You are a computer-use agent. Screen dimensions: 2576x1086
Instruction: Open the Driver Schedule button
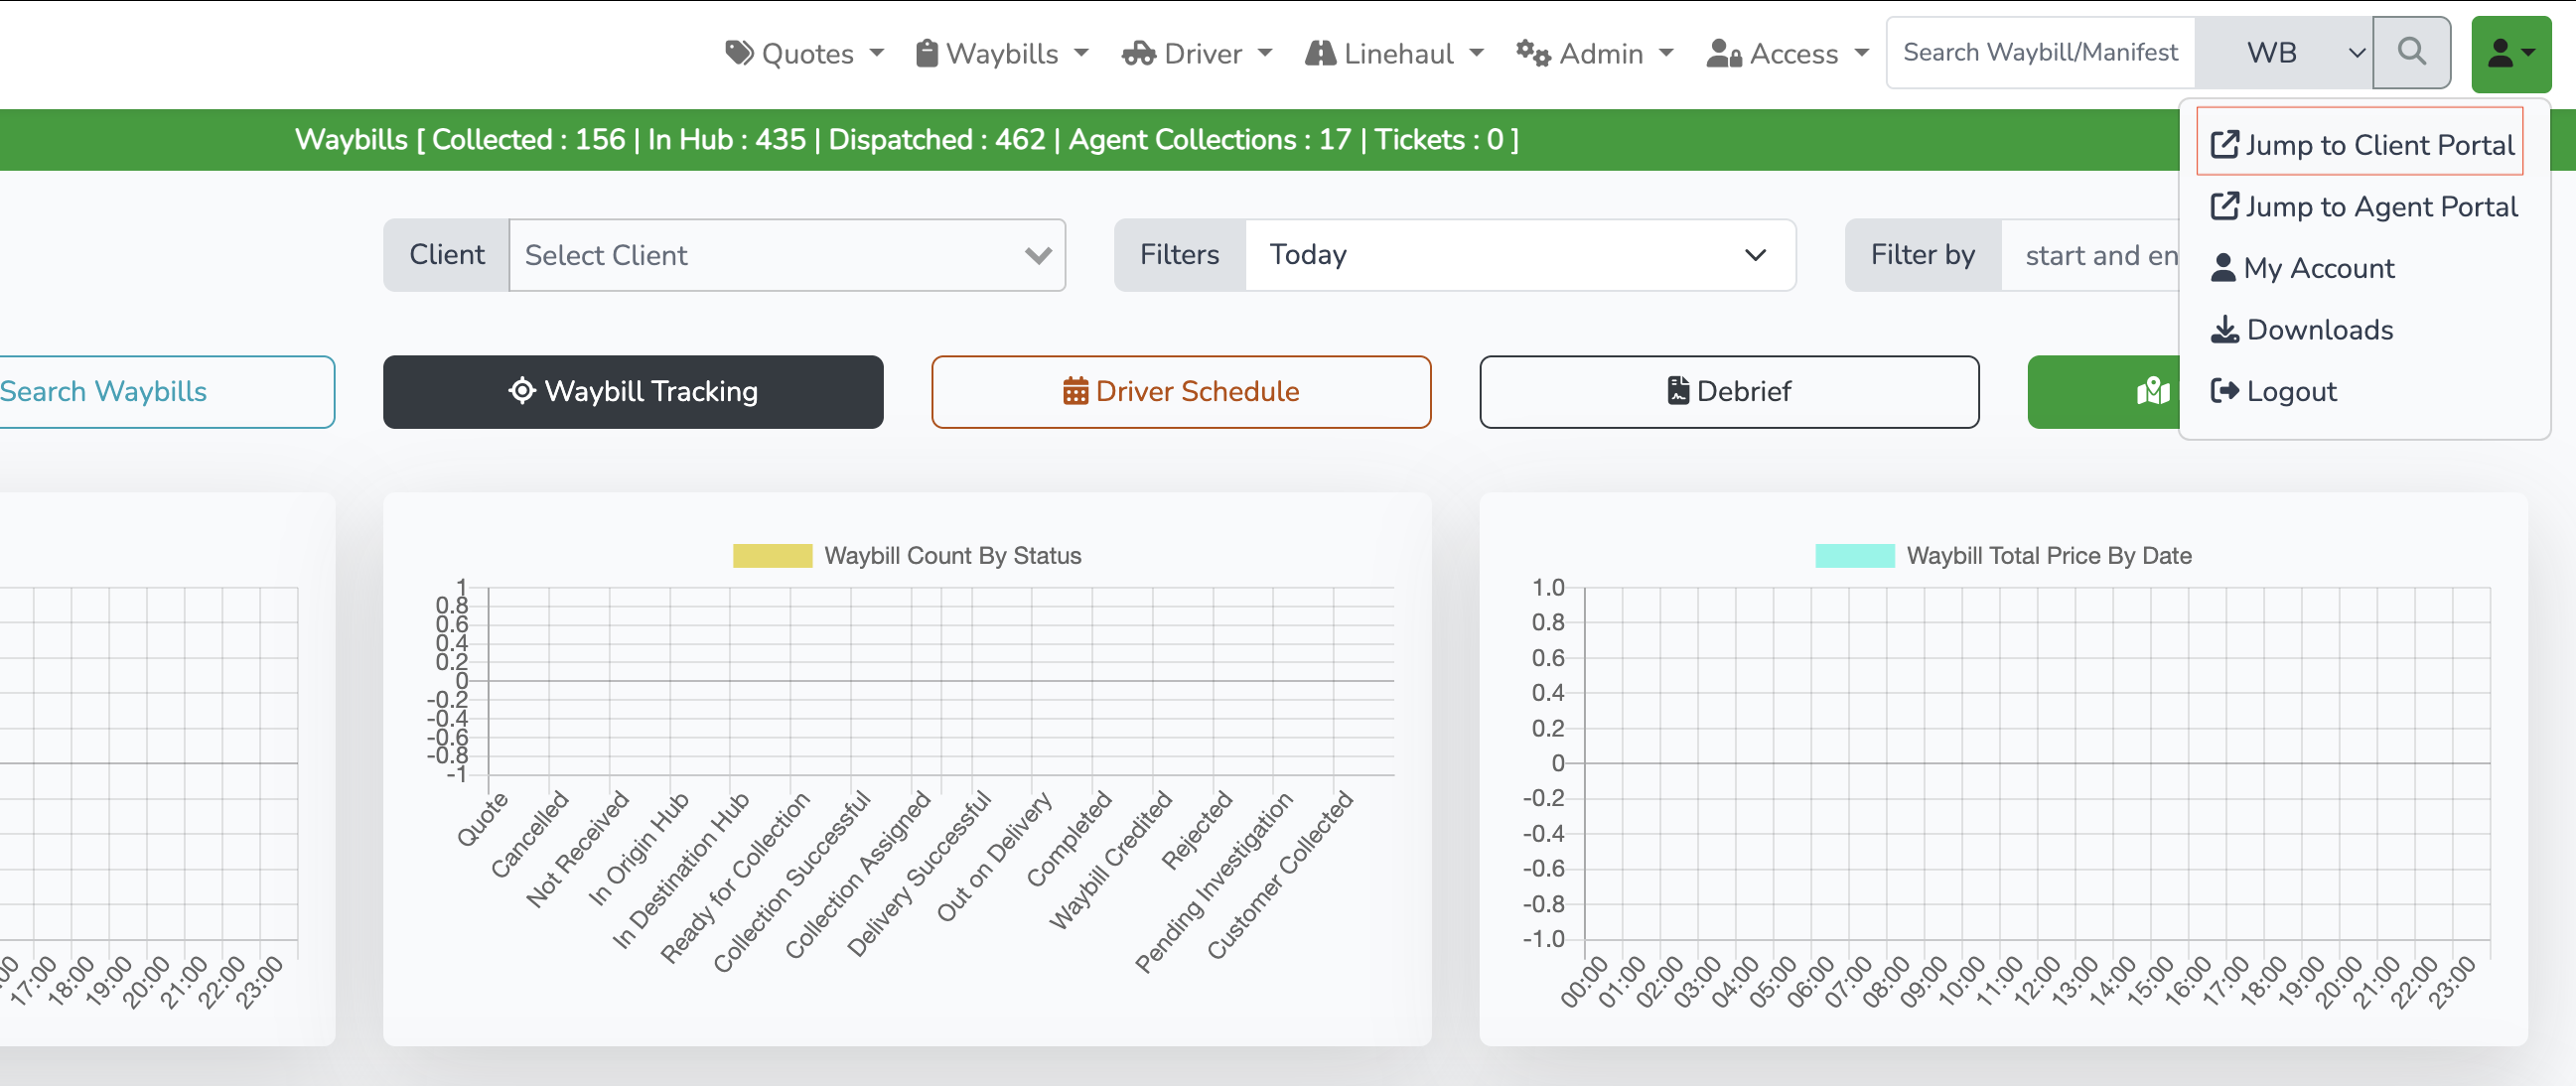pos(1180,391)
